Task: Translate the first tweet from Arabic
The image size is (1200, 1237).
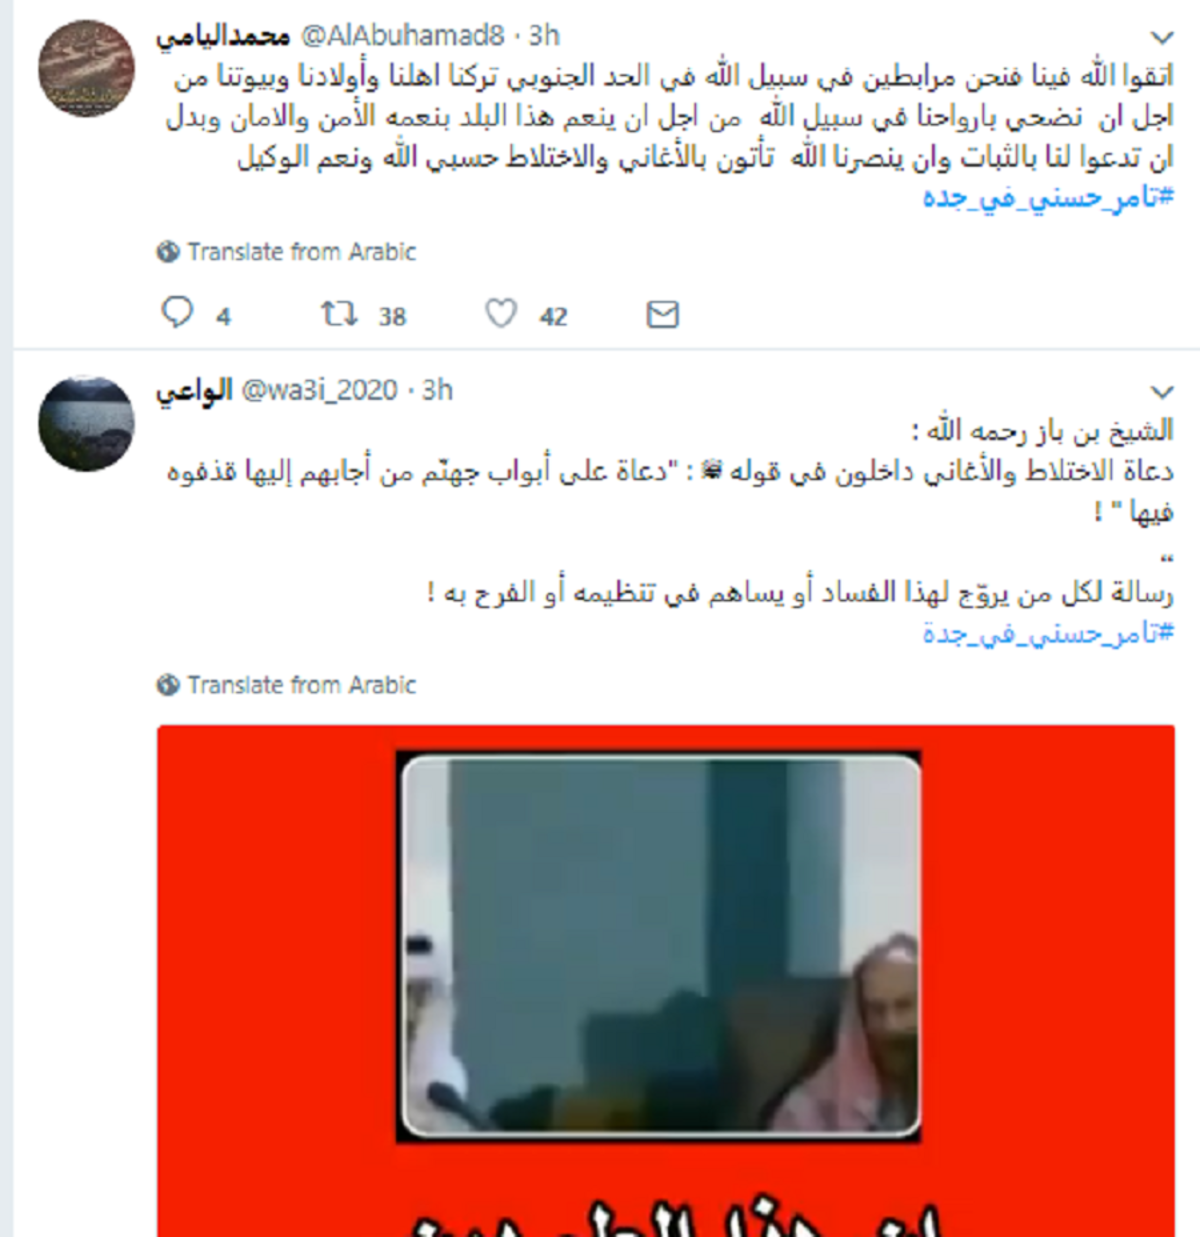Action: pos(301,252)
